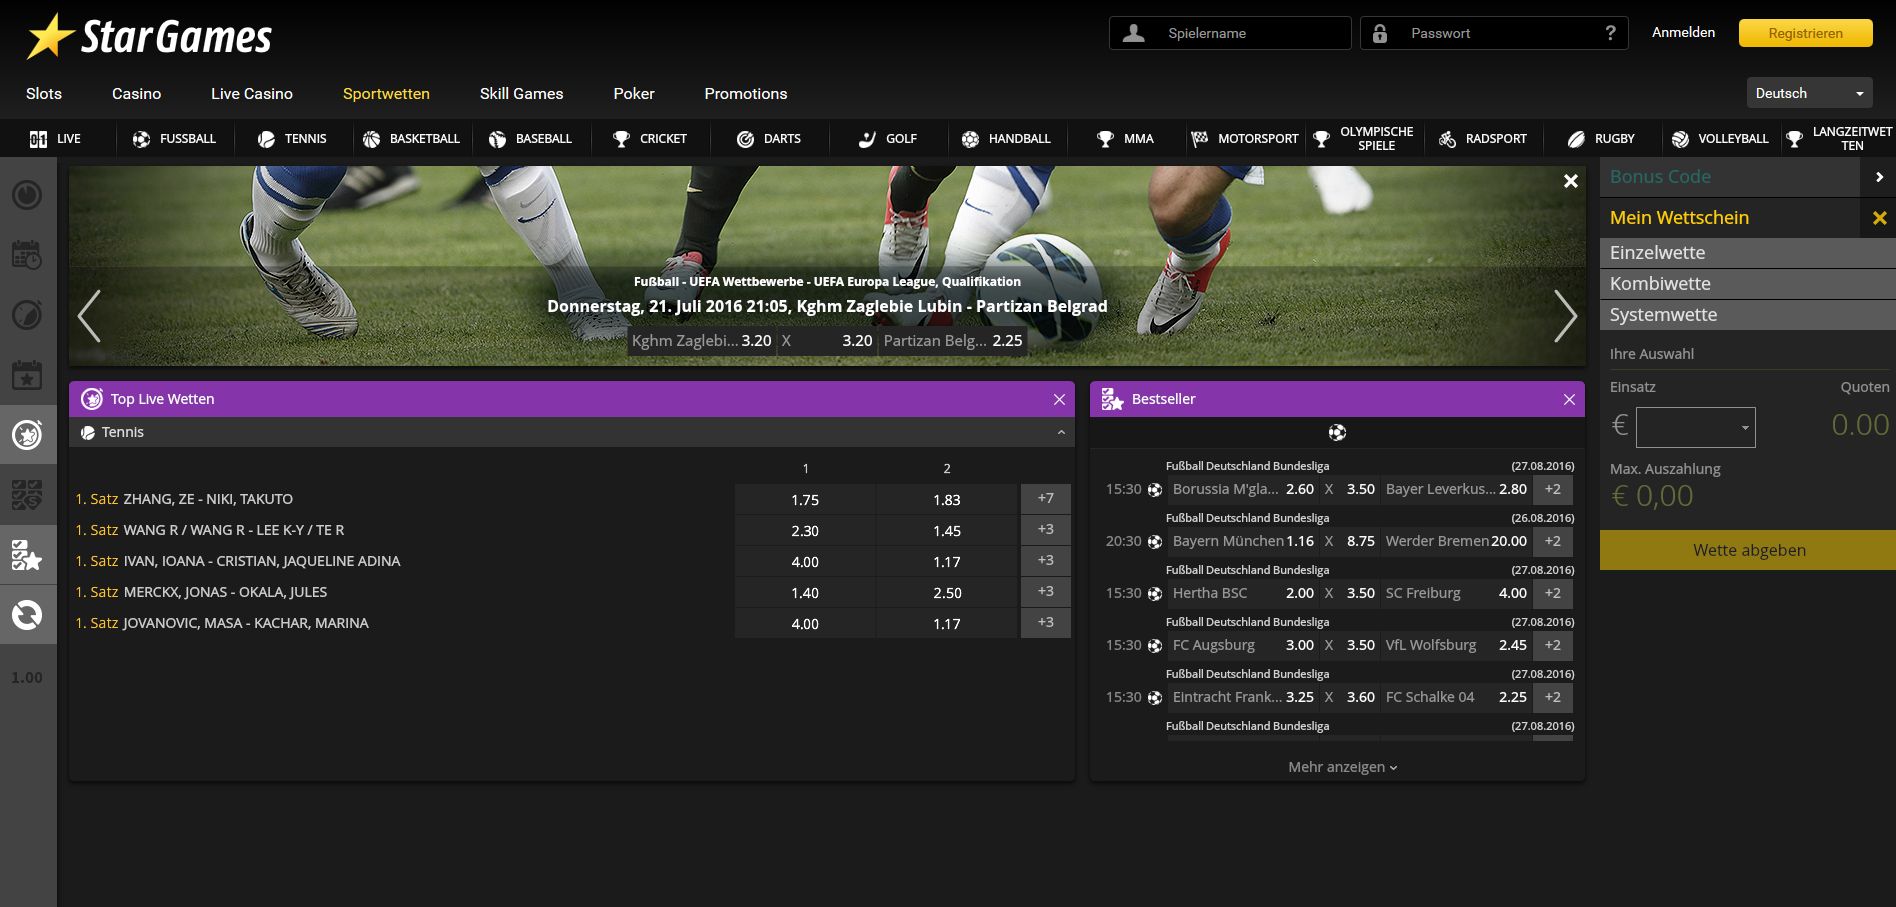
Task: Select the Handball sport category
Action: pos(1006,139)
